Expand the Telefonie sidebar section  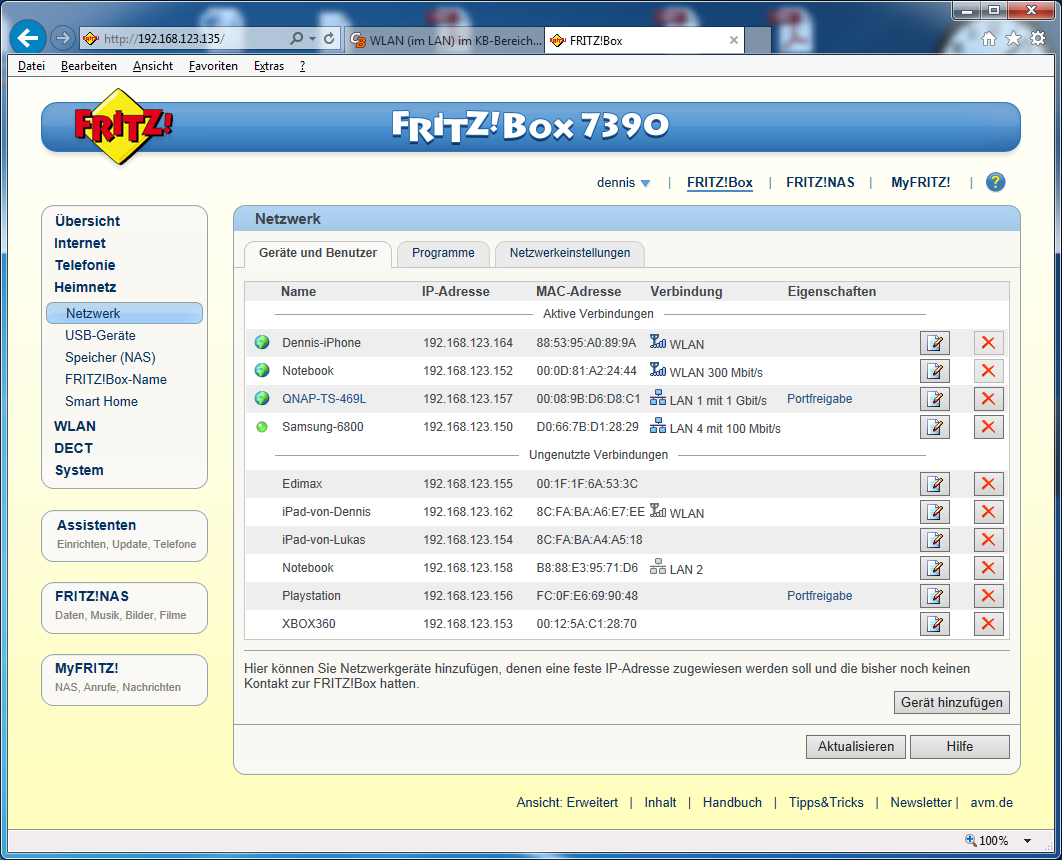[85, 265]
